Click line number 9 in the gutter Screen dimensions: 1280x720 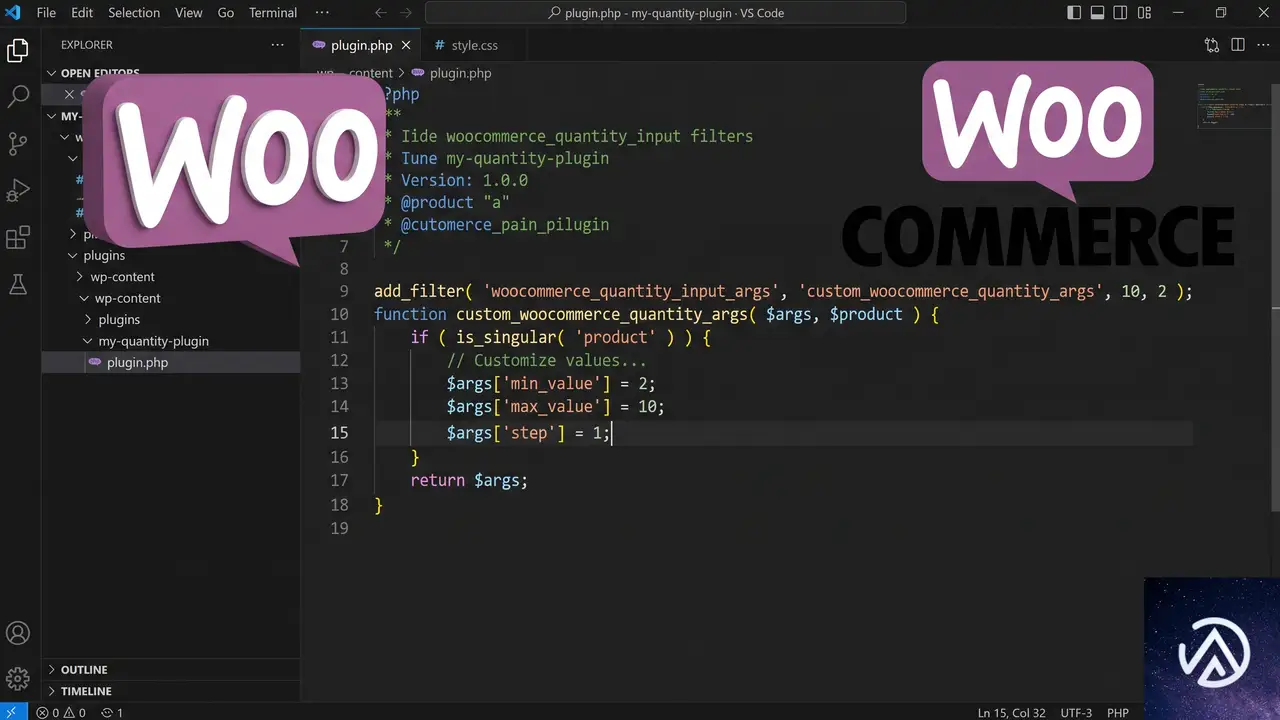pos(344,291)
